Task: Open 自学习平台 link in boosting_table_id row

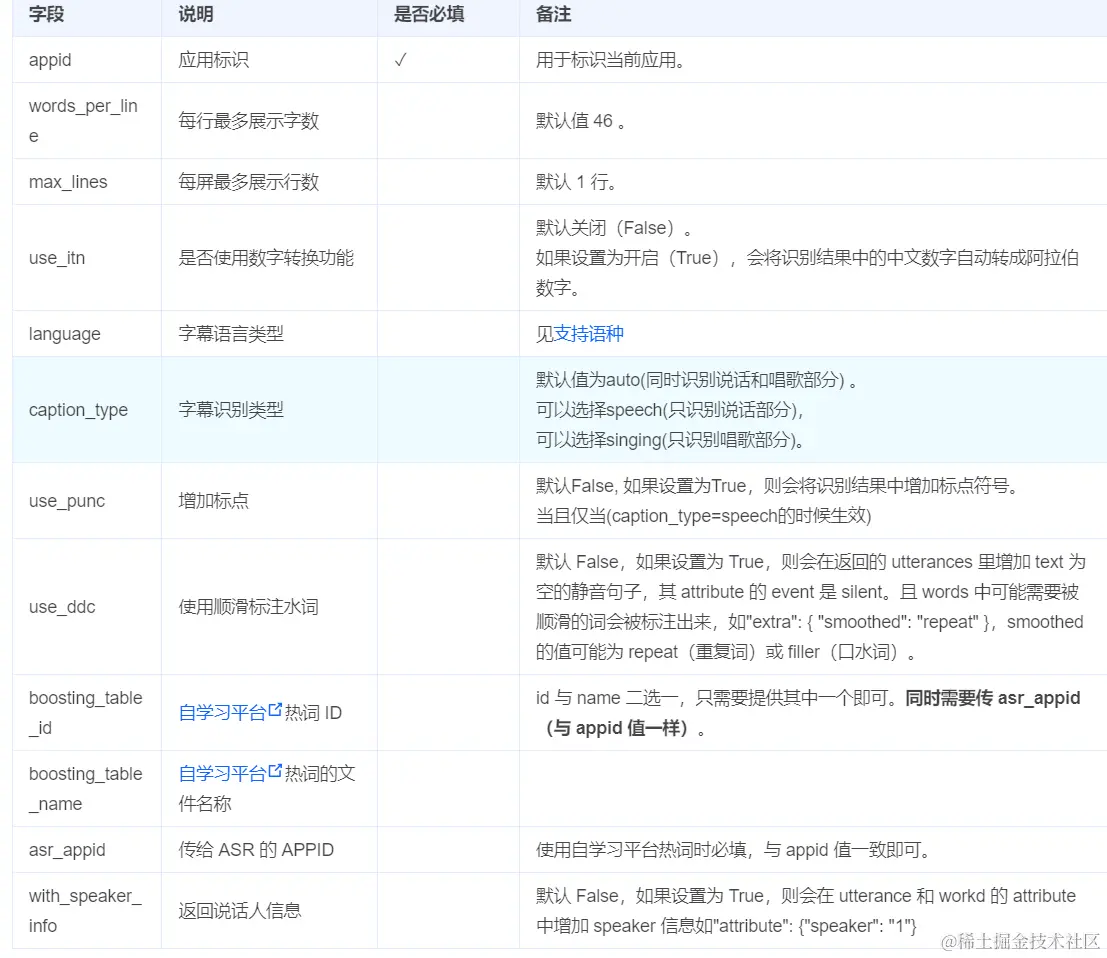Action: (222, 713)
